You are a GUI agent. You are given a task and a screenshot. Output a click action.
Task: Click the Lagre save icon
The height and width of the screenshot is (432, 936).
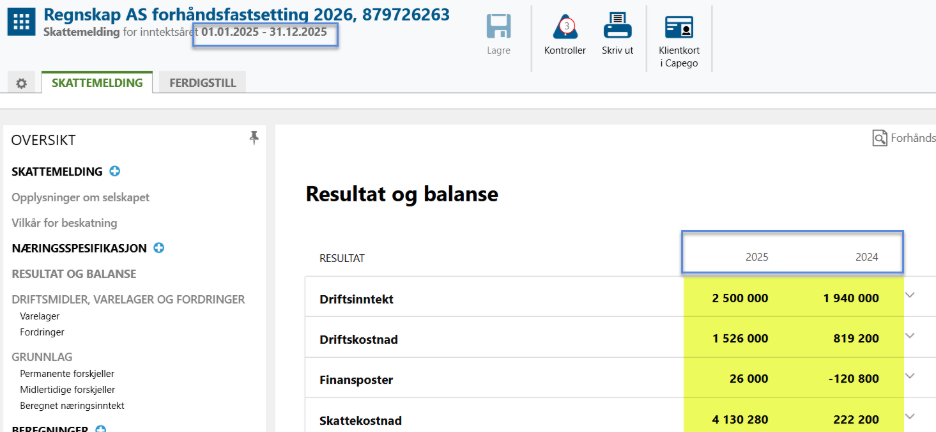pos(498,27)
